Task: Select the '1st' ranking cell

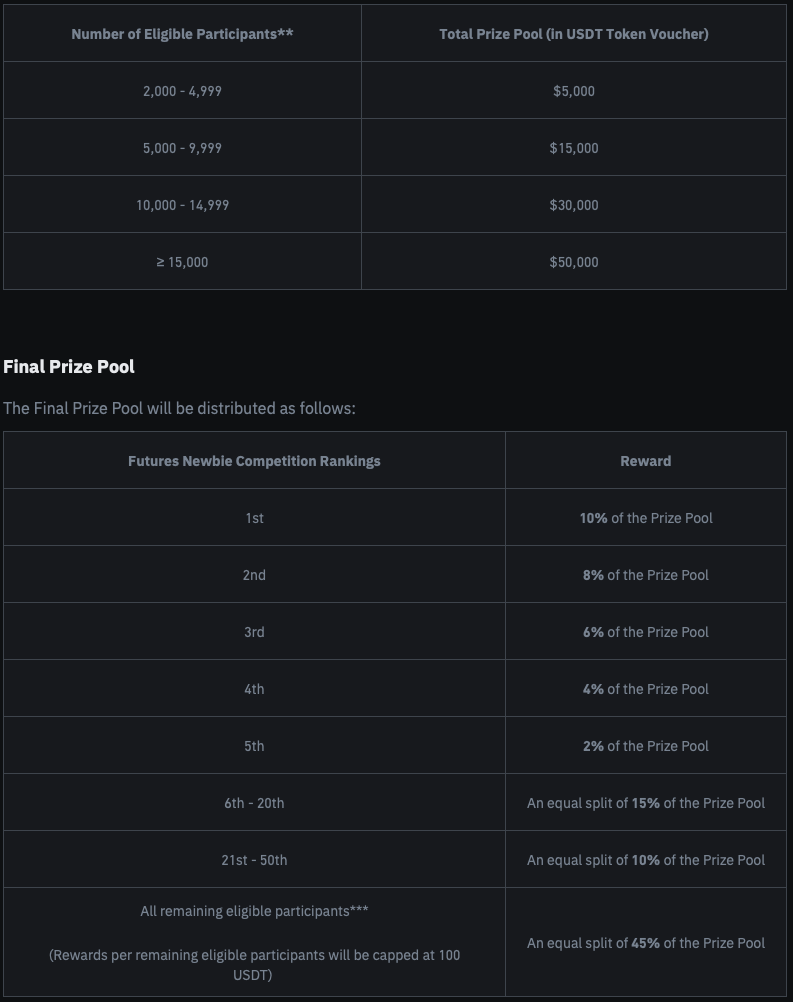Action: [x=254, y=518]
